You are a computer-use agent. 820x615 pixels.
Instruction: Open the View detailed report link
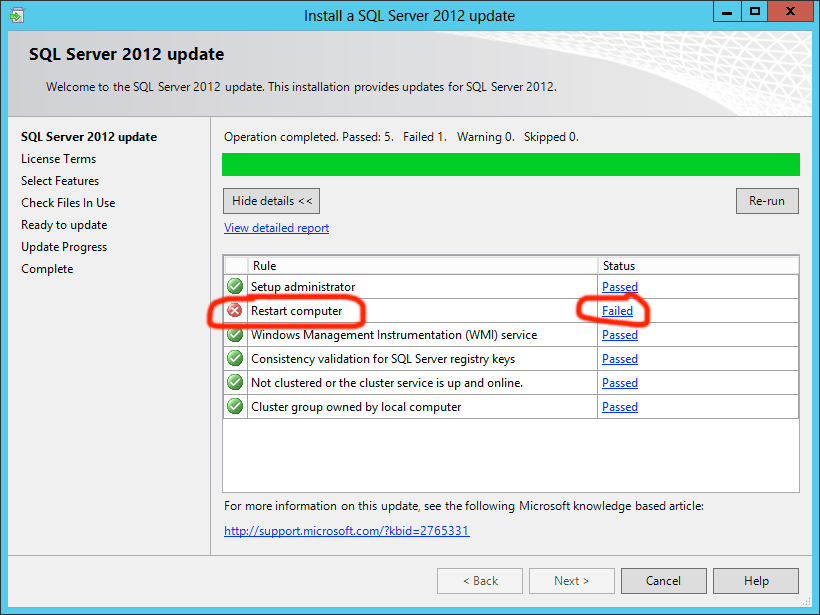click(x=276, y=228)
